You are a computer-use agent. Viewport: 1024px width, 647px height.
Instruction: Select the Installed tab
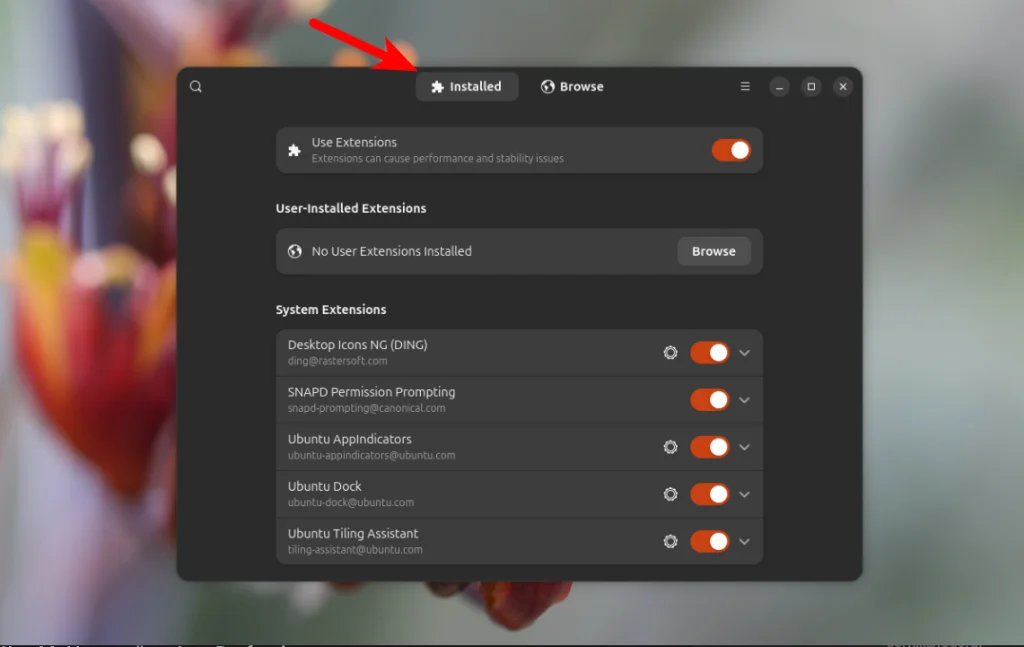coord(467,86)
